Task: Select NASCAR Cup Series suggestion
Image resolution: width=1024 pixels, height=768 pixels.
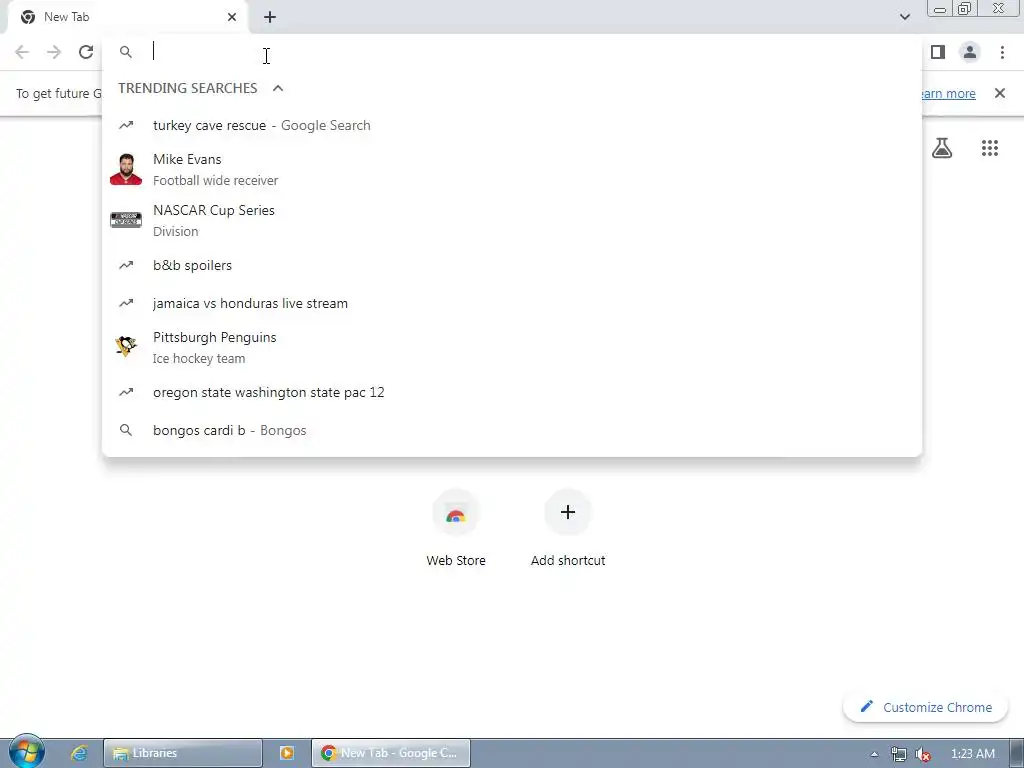Action: pos(512,221)
